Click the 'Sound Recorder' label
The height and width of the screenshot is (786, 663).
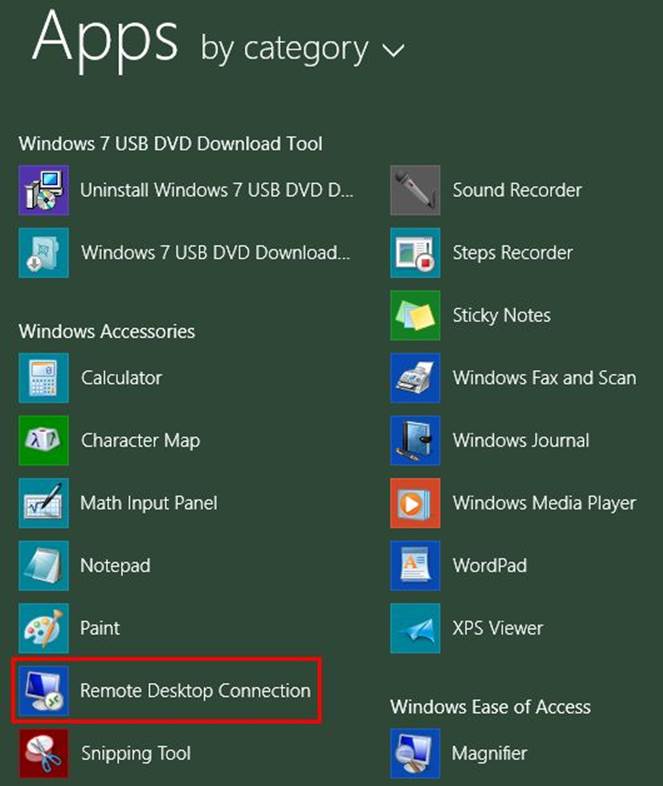tap(517, 190)
